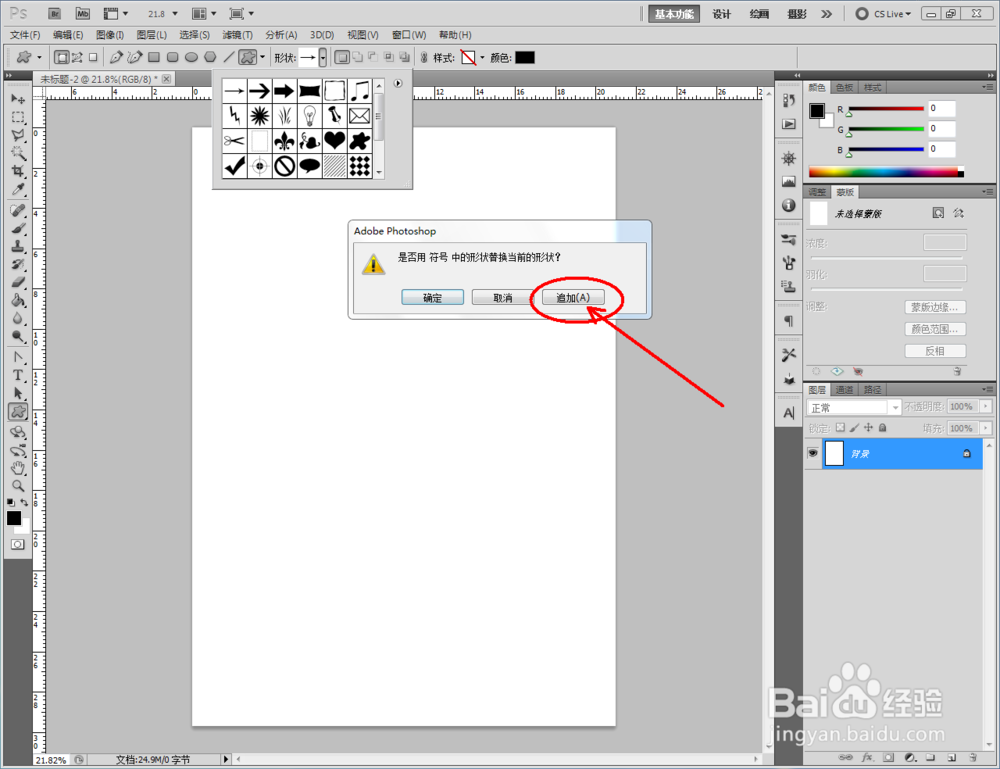Image resolution: width=1000 pixels, height=769 pixels.
Task: Pick the heart shape in shape picker
Action: pyautogui.click(x=335, y=140)
